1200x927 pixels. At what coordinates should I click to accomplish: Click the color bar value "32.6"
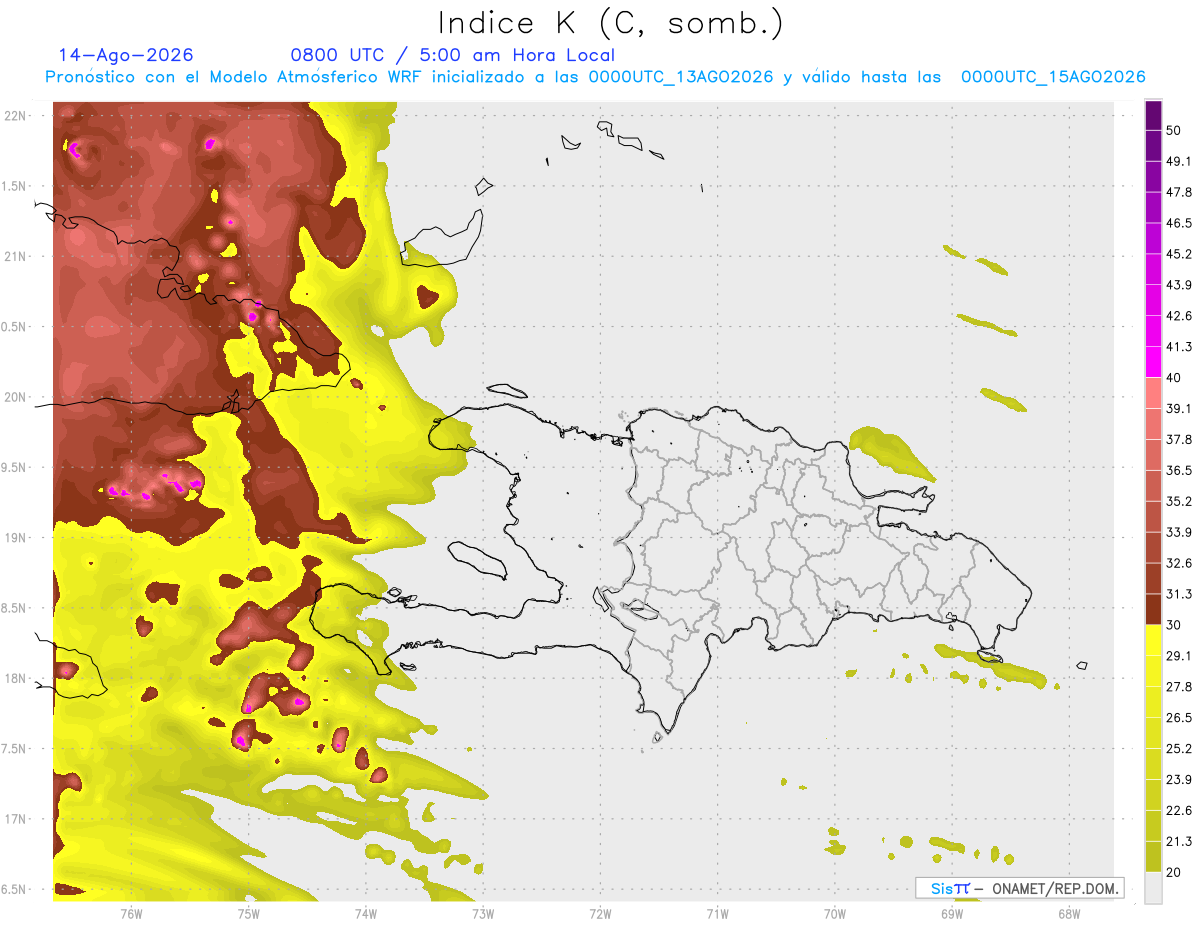coord(1179,564)
